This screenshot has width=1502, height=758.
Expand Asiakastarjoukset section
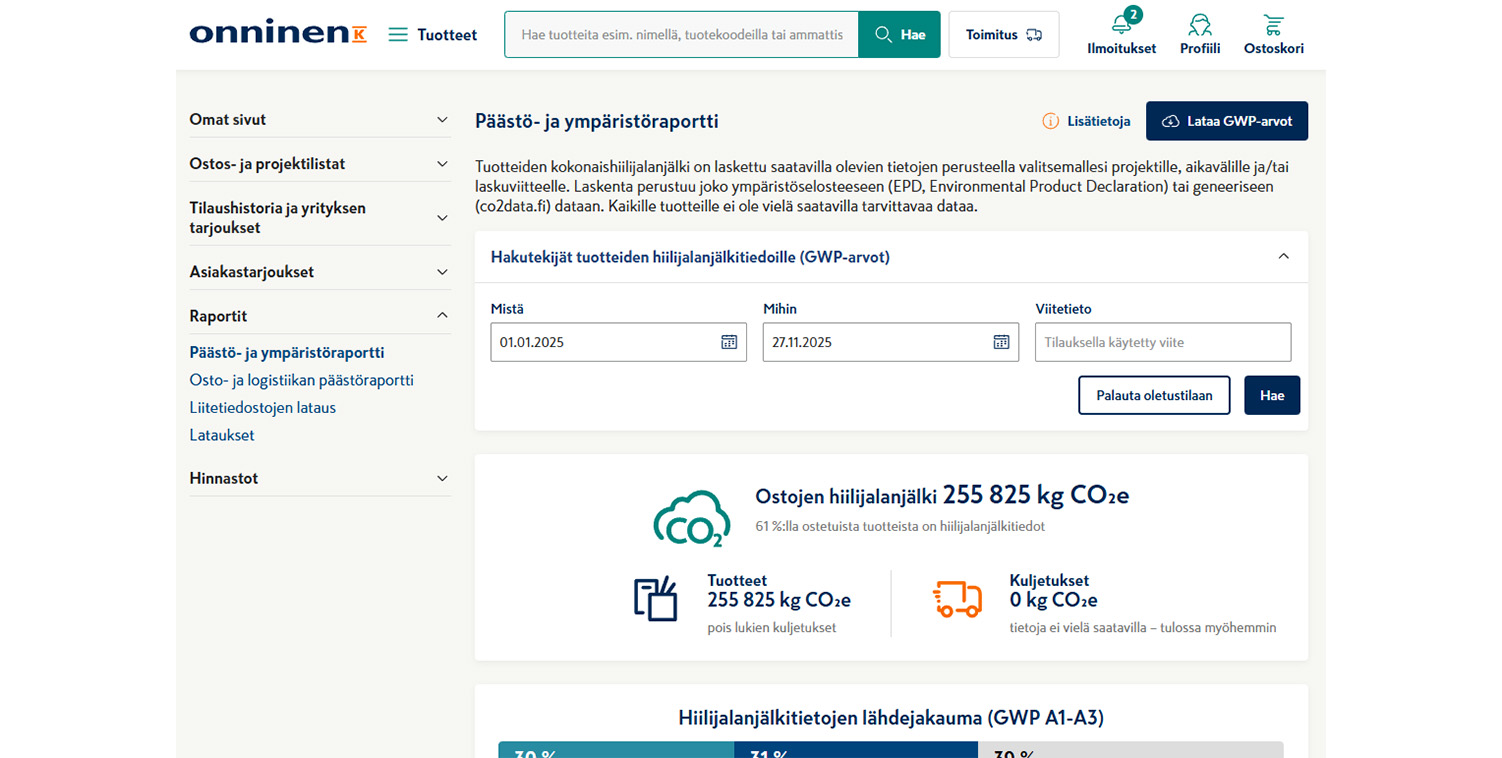pos(320,272)
